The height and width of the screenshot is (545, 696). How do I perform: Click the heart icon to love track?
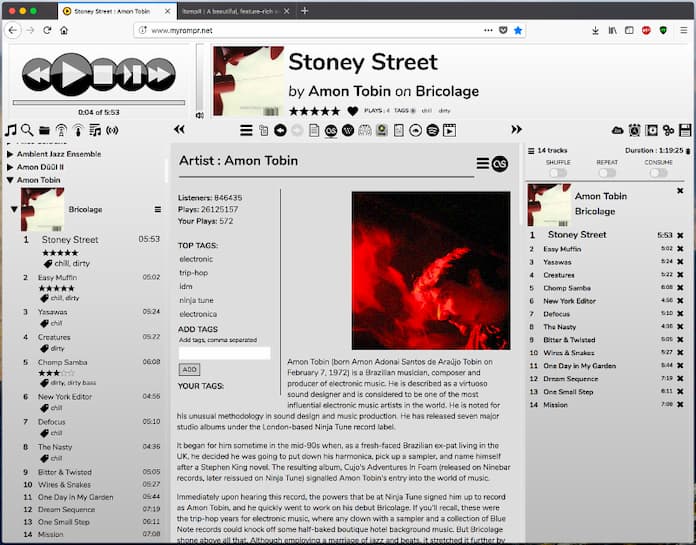coord(352,111)
